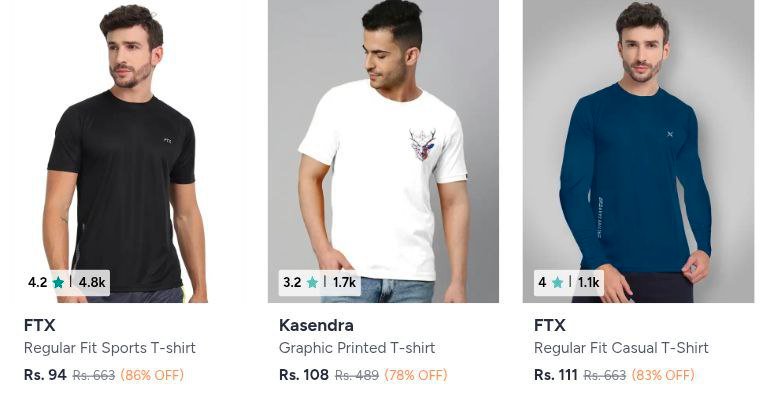Click the Kasendra brand name

316,325
